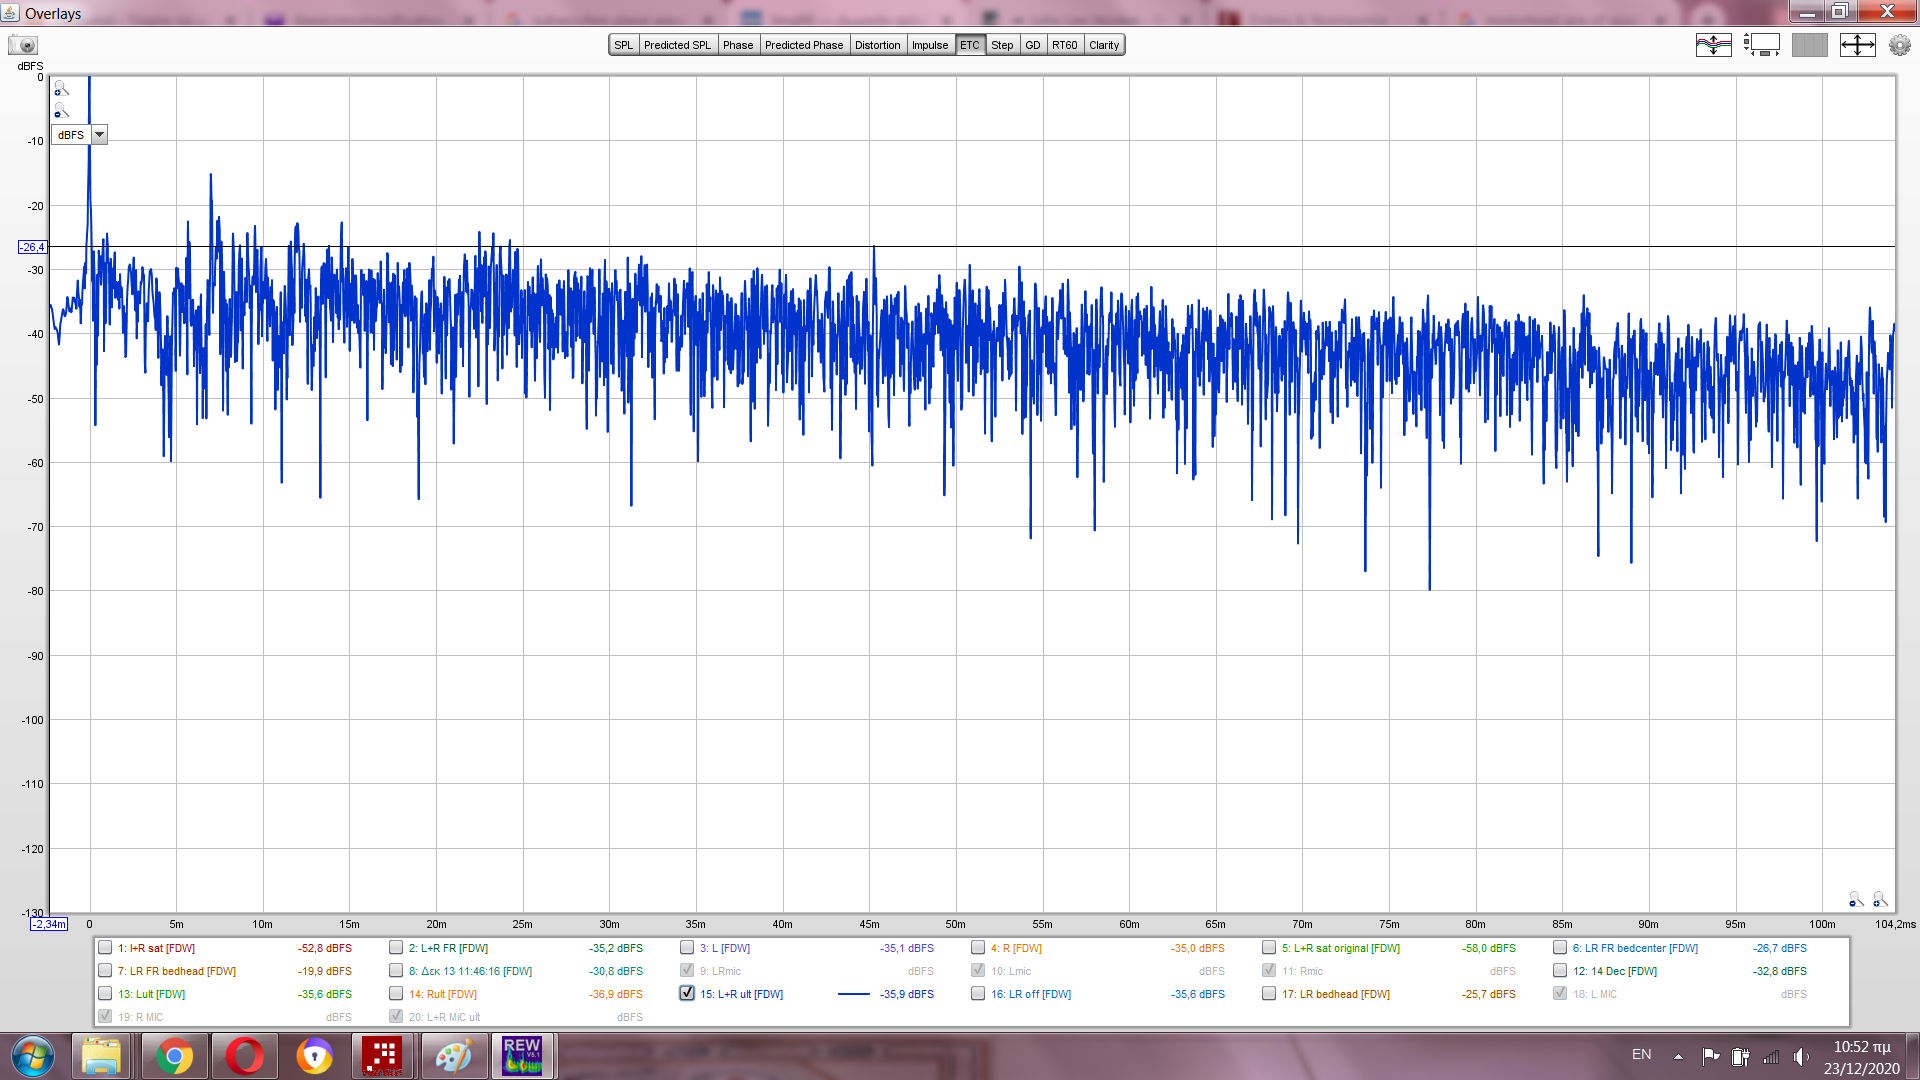
Task: Enable trace 7: LR FR bedhead
Action: point(105,971)
